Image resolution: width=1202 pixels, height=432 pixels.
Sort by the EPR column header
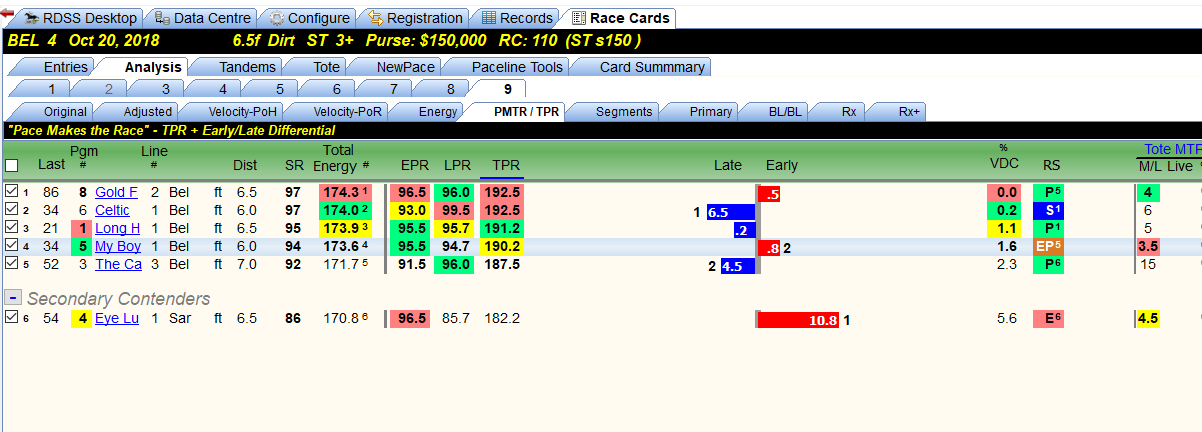coord(414,165)
